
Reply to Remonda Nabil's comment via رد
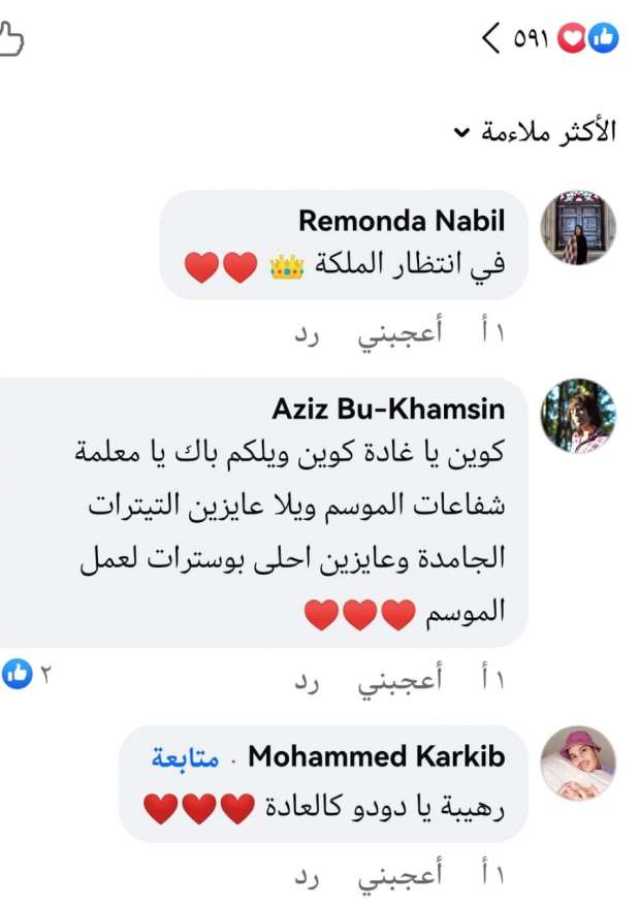pyautogui.click(x=307, y=335)
